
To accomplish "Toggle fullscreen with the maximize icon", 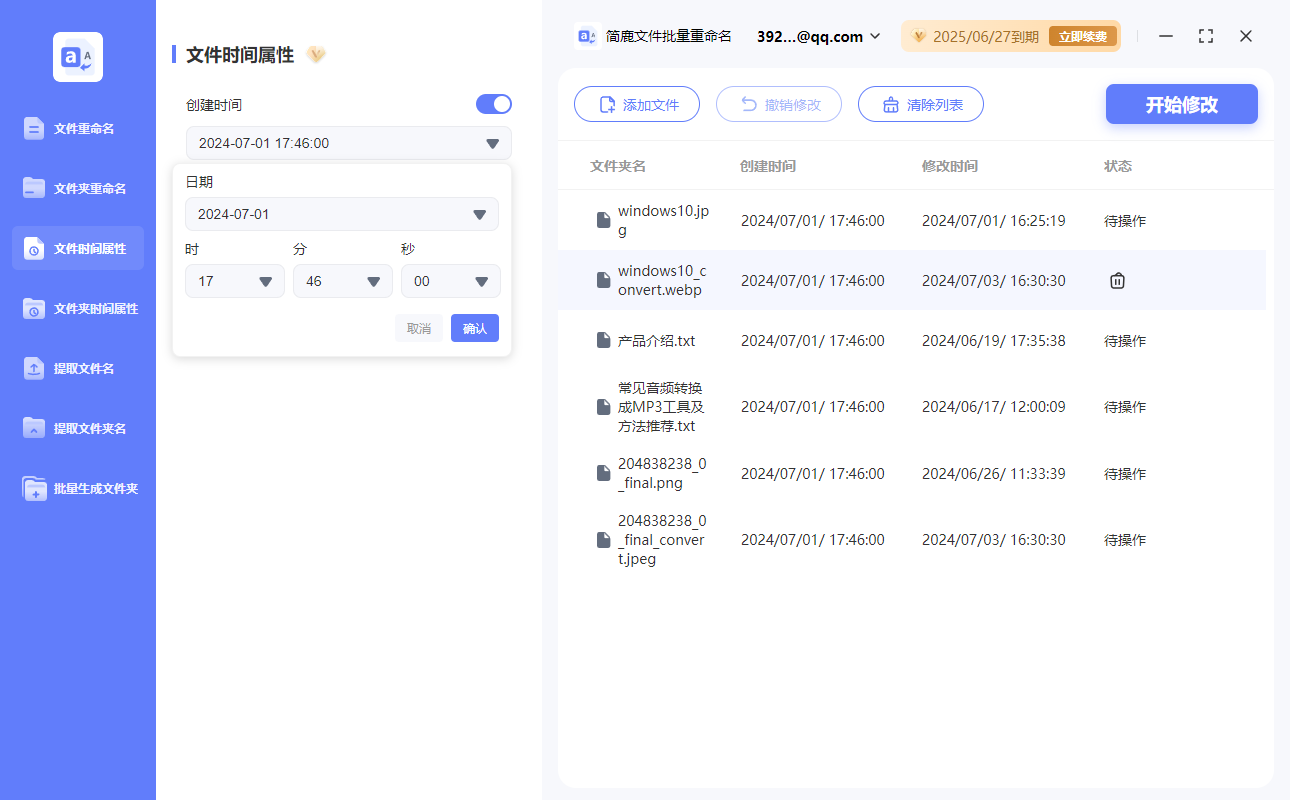I will tap(1206, 36).
